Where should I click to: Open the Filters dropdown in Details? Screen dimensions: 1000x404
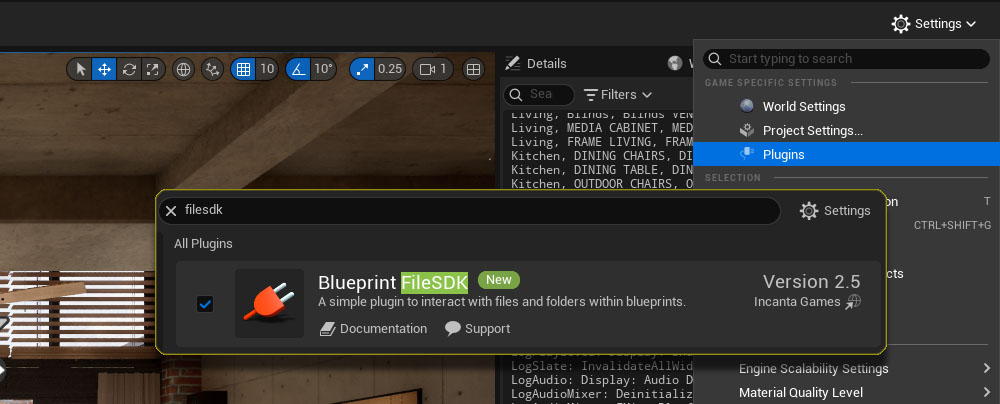pos(618,94)
